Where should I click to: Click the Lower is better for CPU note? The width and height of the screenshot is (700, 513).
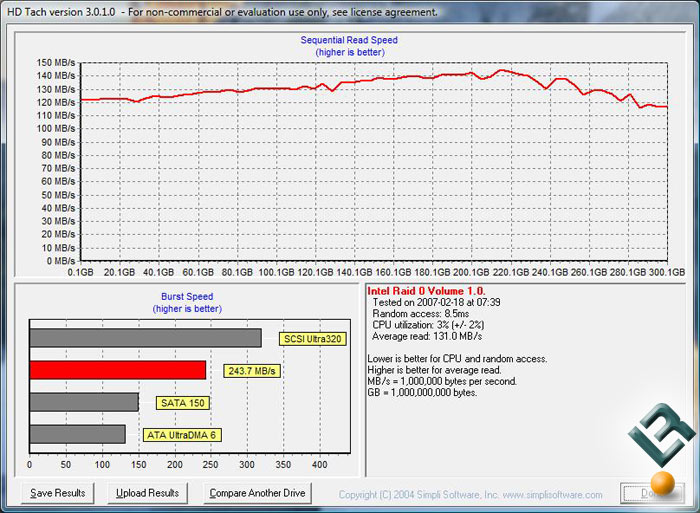(x=457, y=359)
